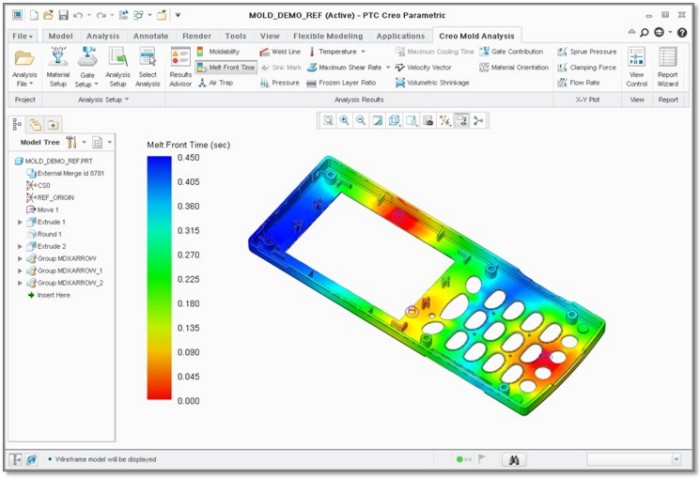Open Help icon in ribbon corner
This screenshot has width=700, height=479.
tap(682, 32)
